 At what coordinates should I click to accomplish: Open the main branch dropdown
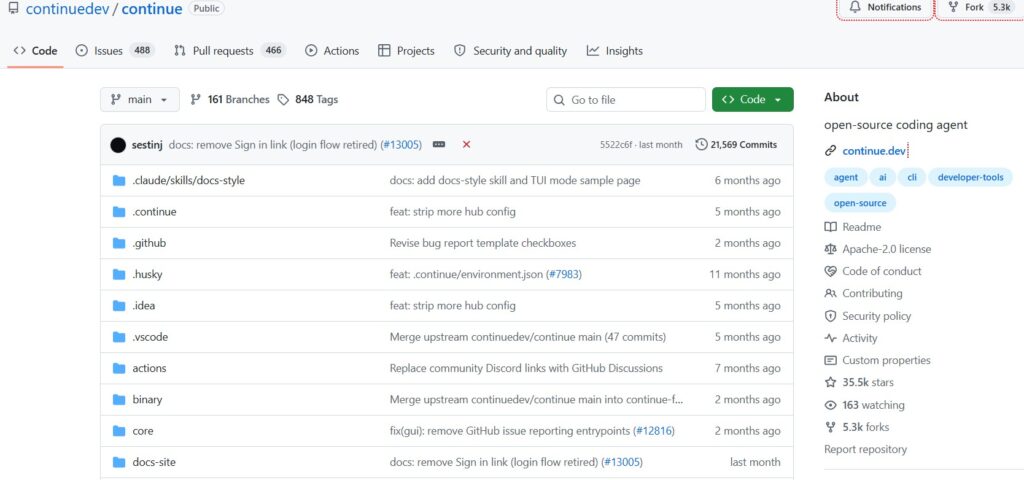139,99
